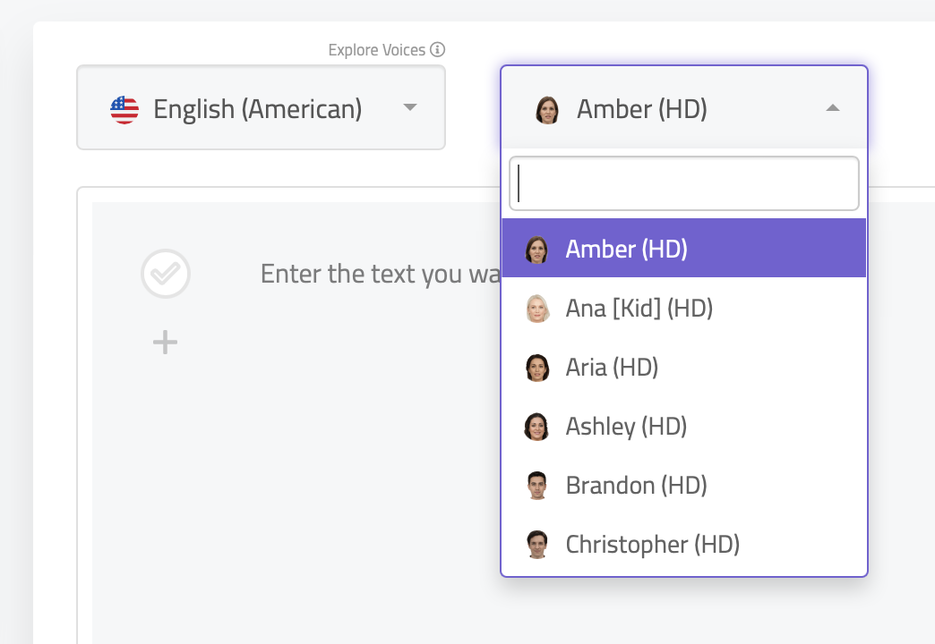Select Ana [Kid] (HD) from the list

pyautogui.click(x=640, y=308)
